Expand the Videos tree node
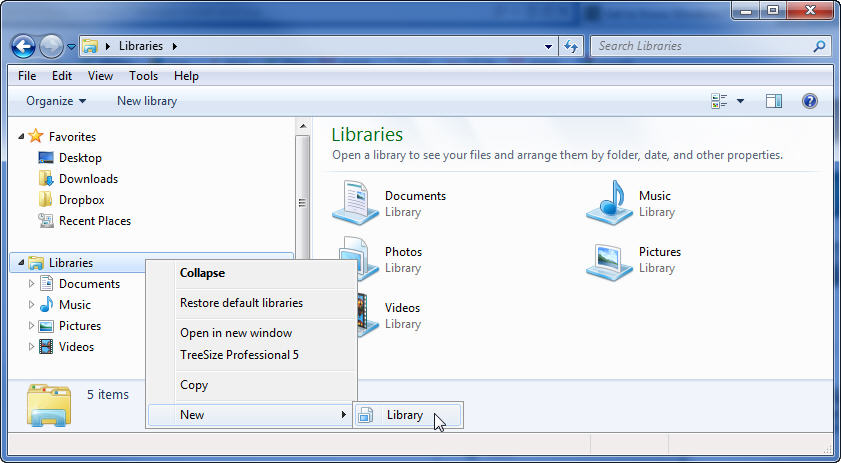 pos(31,347)
